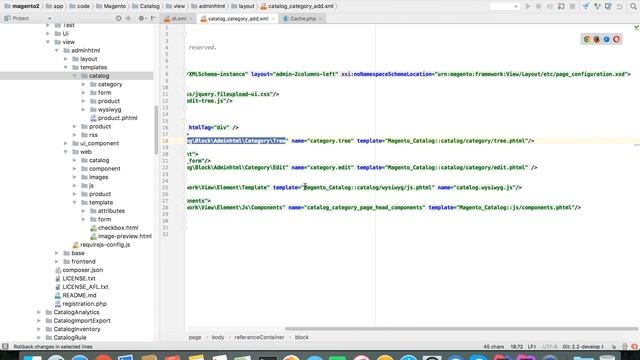Expand the ui_component folder
Screen dimensions: 640x360
point(66,144)
